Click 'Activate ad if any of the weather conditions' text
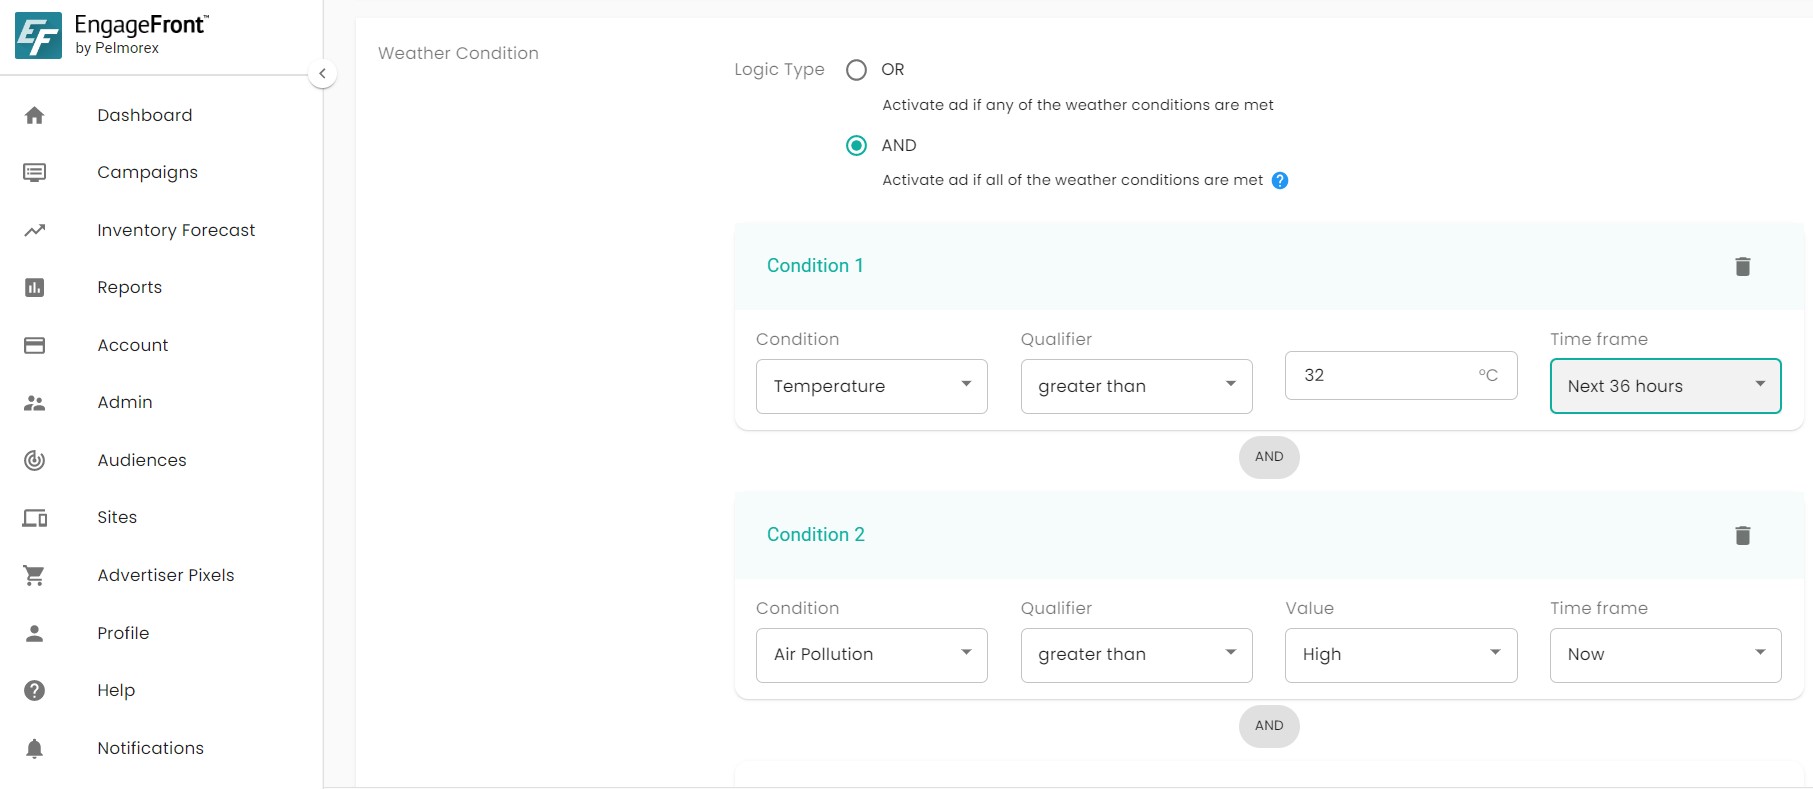This screenshot has height=789, width=1813. 1078,105
